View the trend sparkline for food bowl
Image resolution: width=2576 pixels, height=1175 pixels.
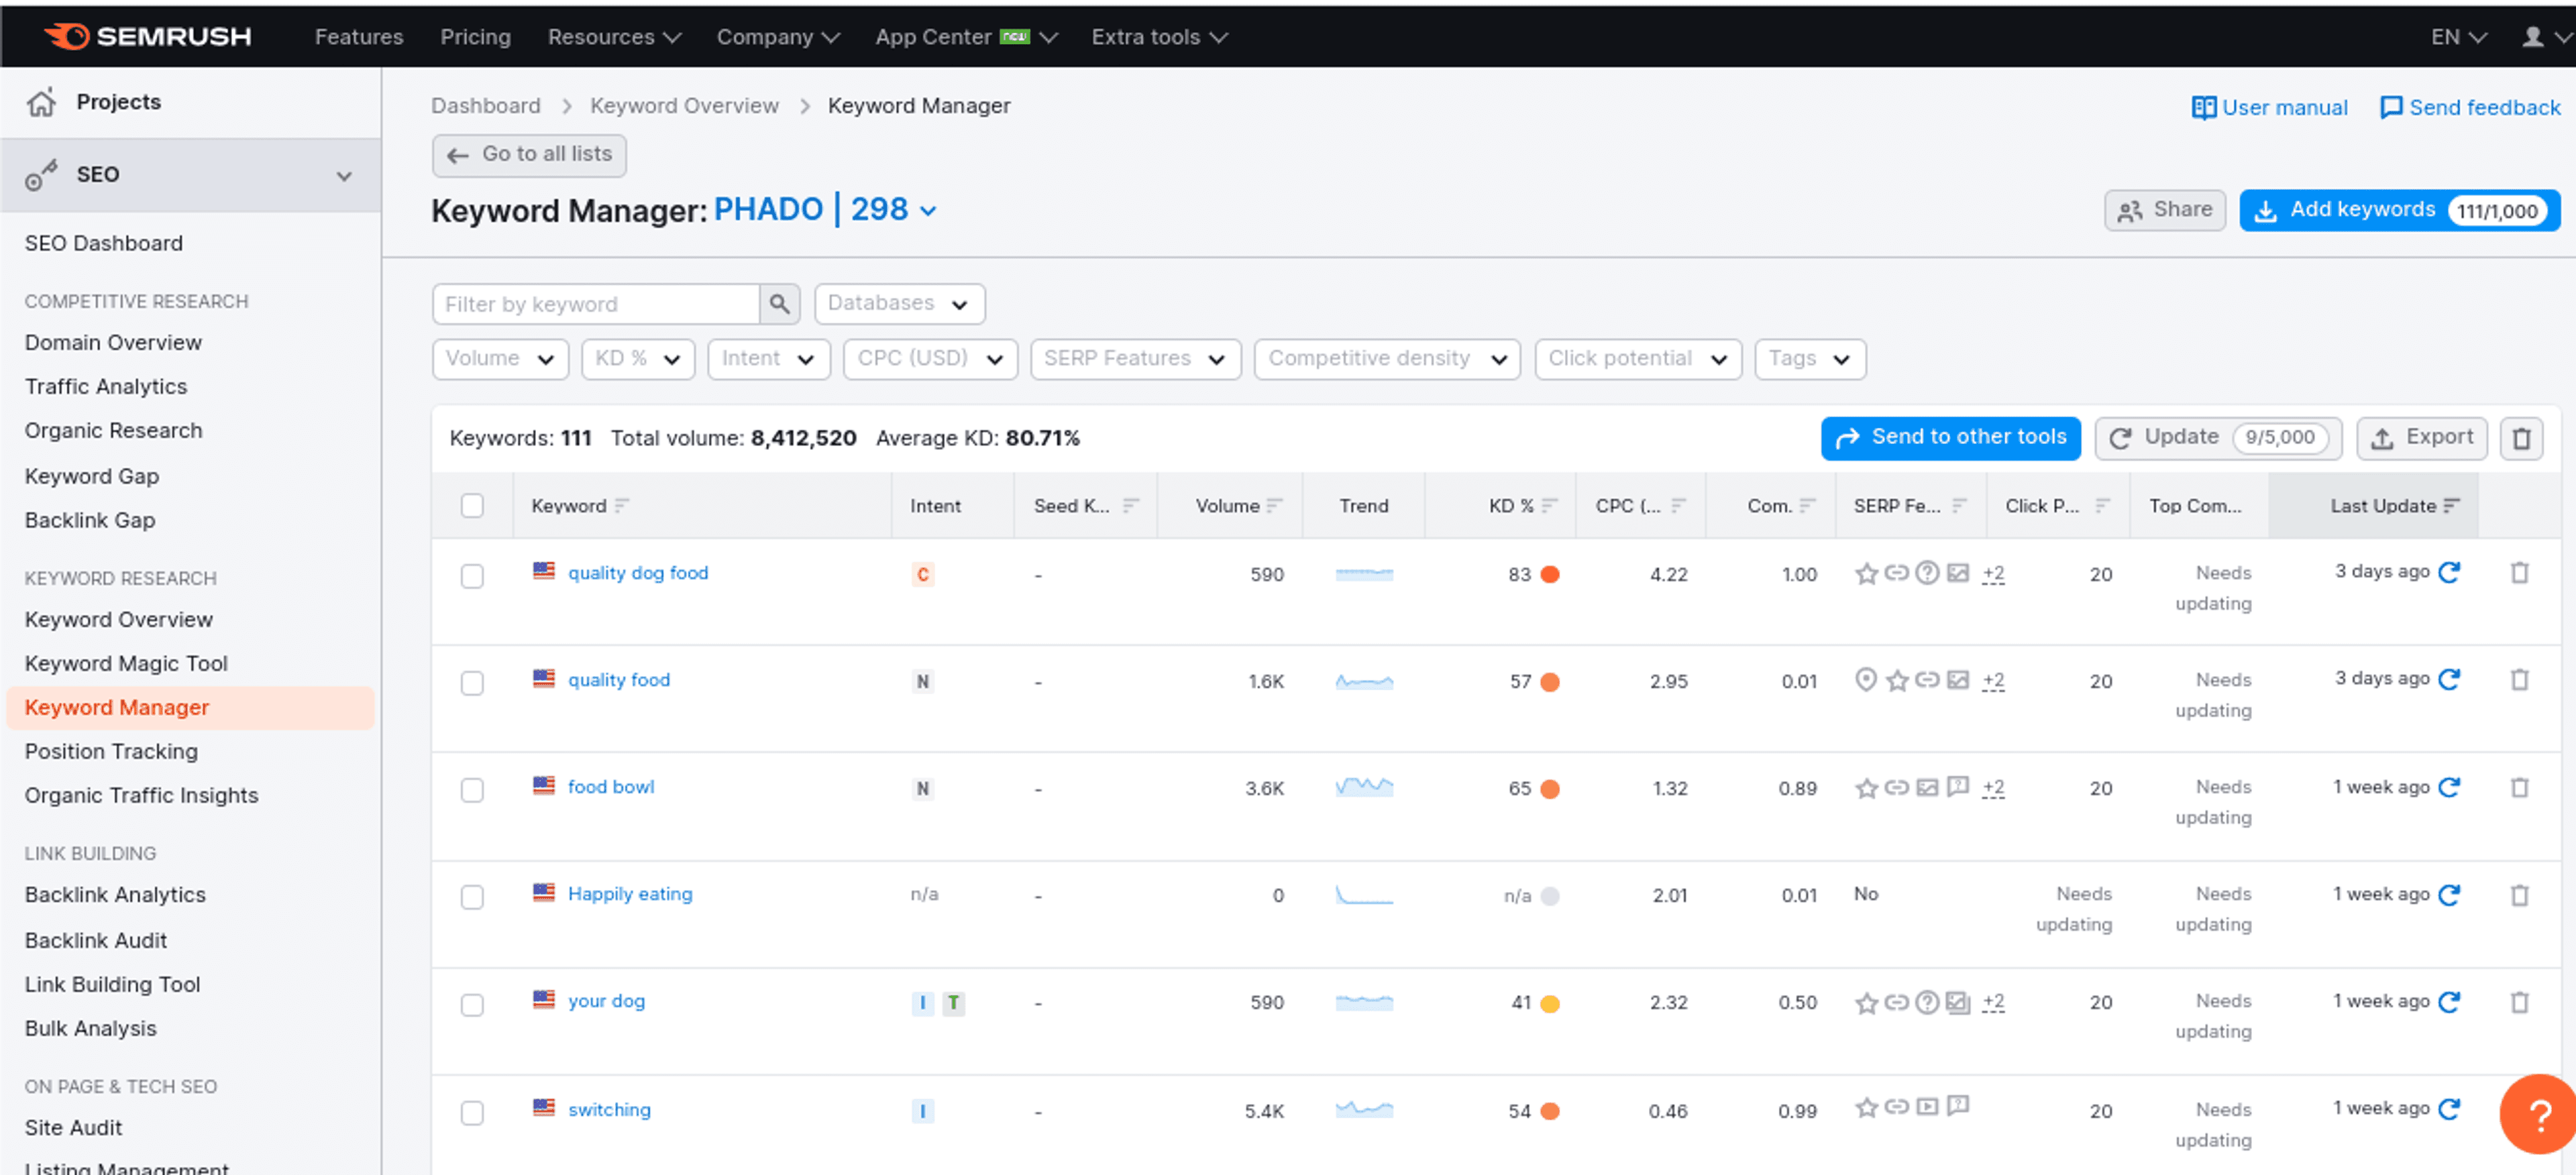1364,788
